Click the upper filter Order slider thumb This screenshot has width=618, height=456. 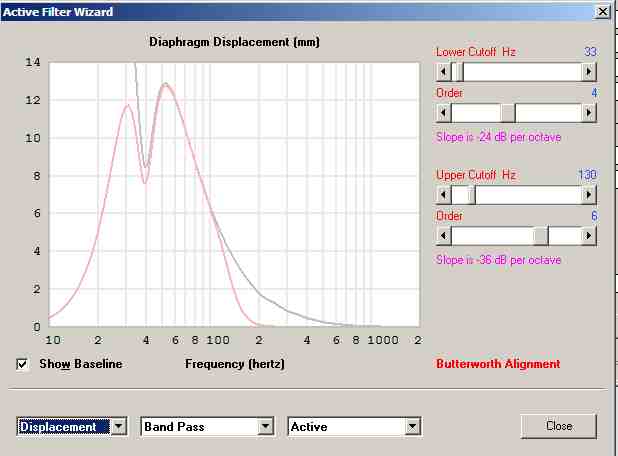(541, 236)
